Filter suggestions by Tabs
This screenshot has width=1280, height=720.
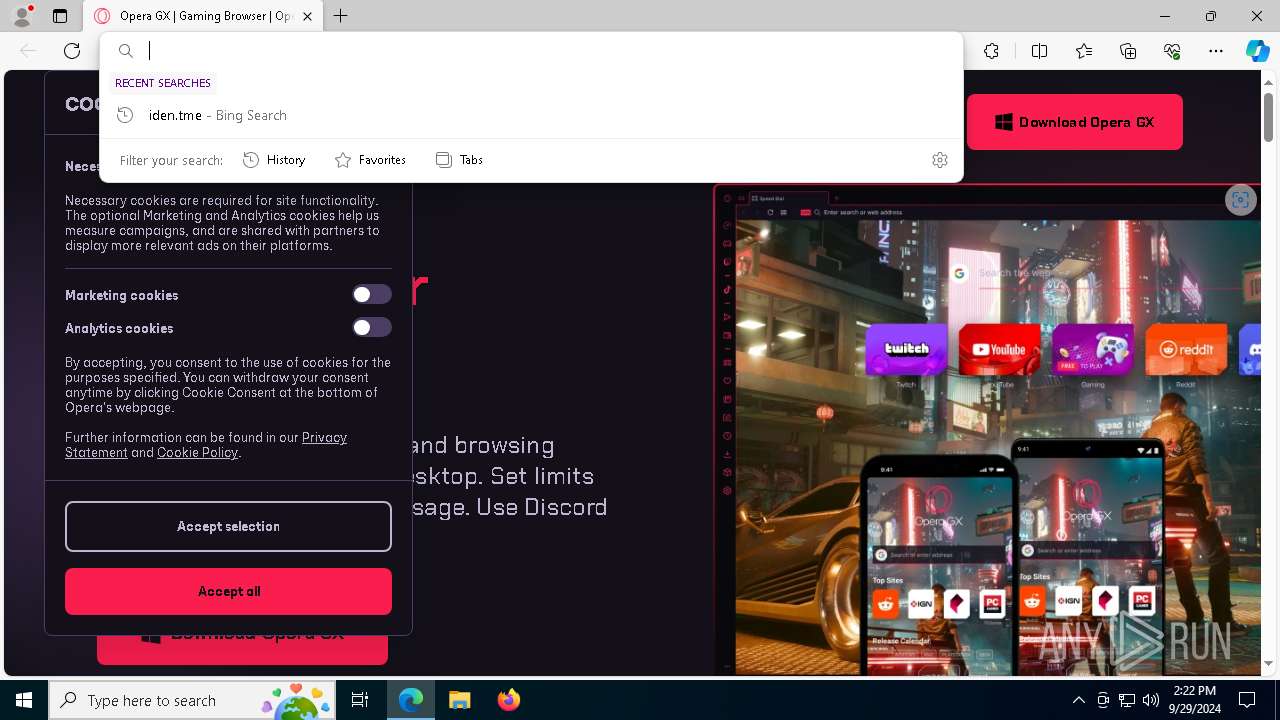point(460,160)
